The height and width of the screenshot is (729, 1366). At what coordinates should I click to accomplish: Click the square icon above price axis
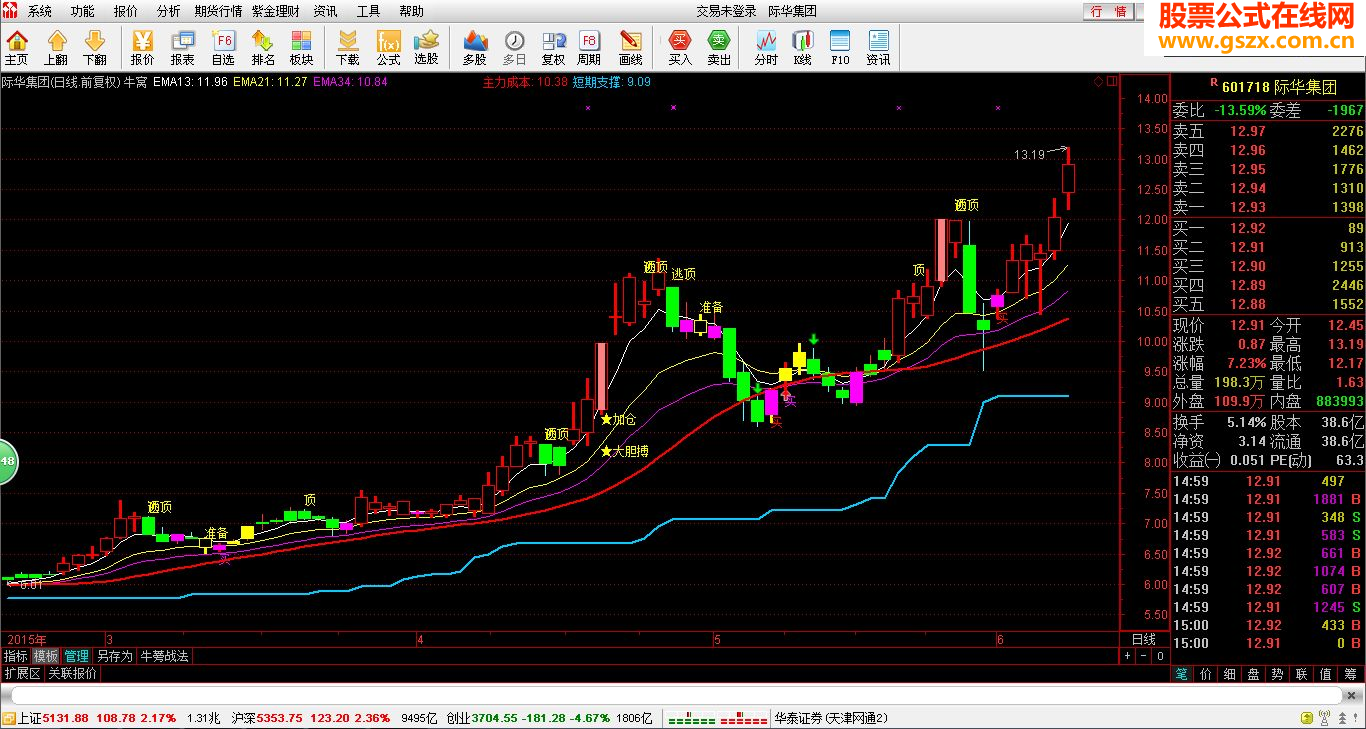[x=1112, y=81]
